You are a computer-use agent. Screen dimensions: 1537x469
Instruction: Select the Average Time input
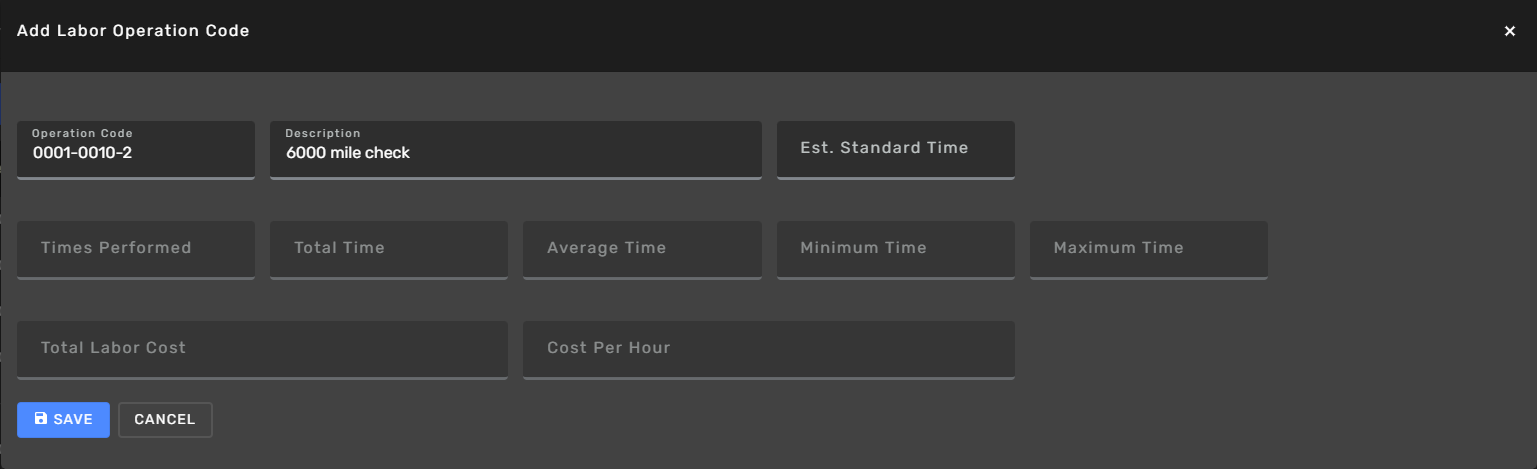pyautogui.click(x=642, y=250)
